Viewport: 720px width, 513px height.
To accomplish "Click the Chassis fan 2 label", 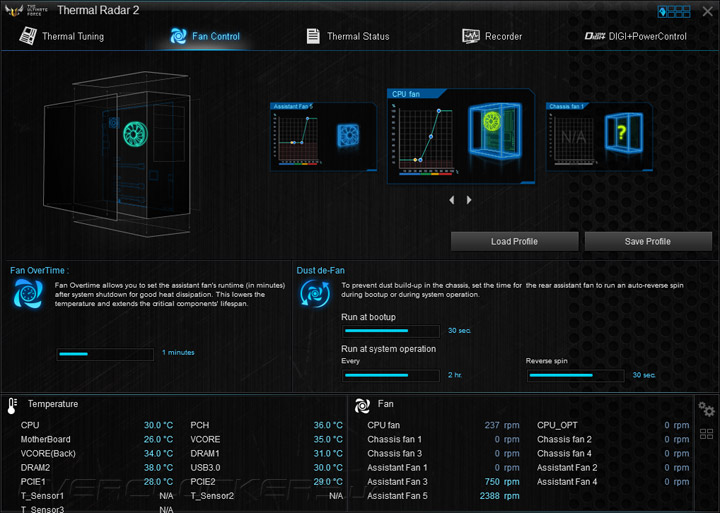I will 564,440.
